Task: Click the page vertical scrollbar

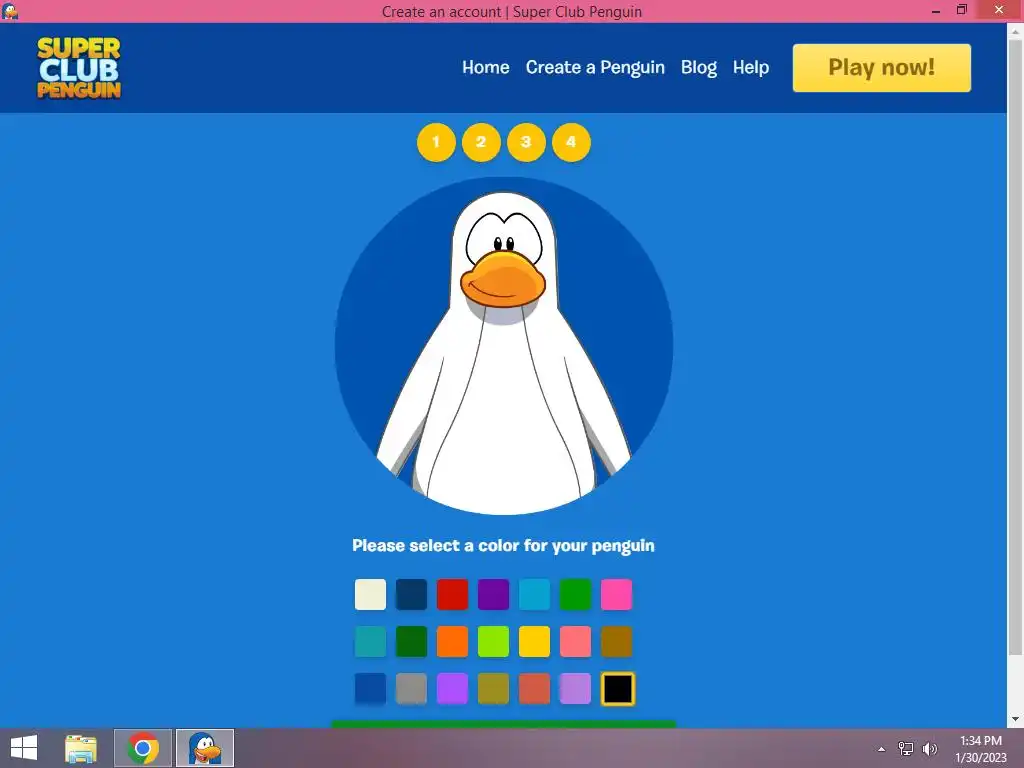Action: tap(1016, 346)
